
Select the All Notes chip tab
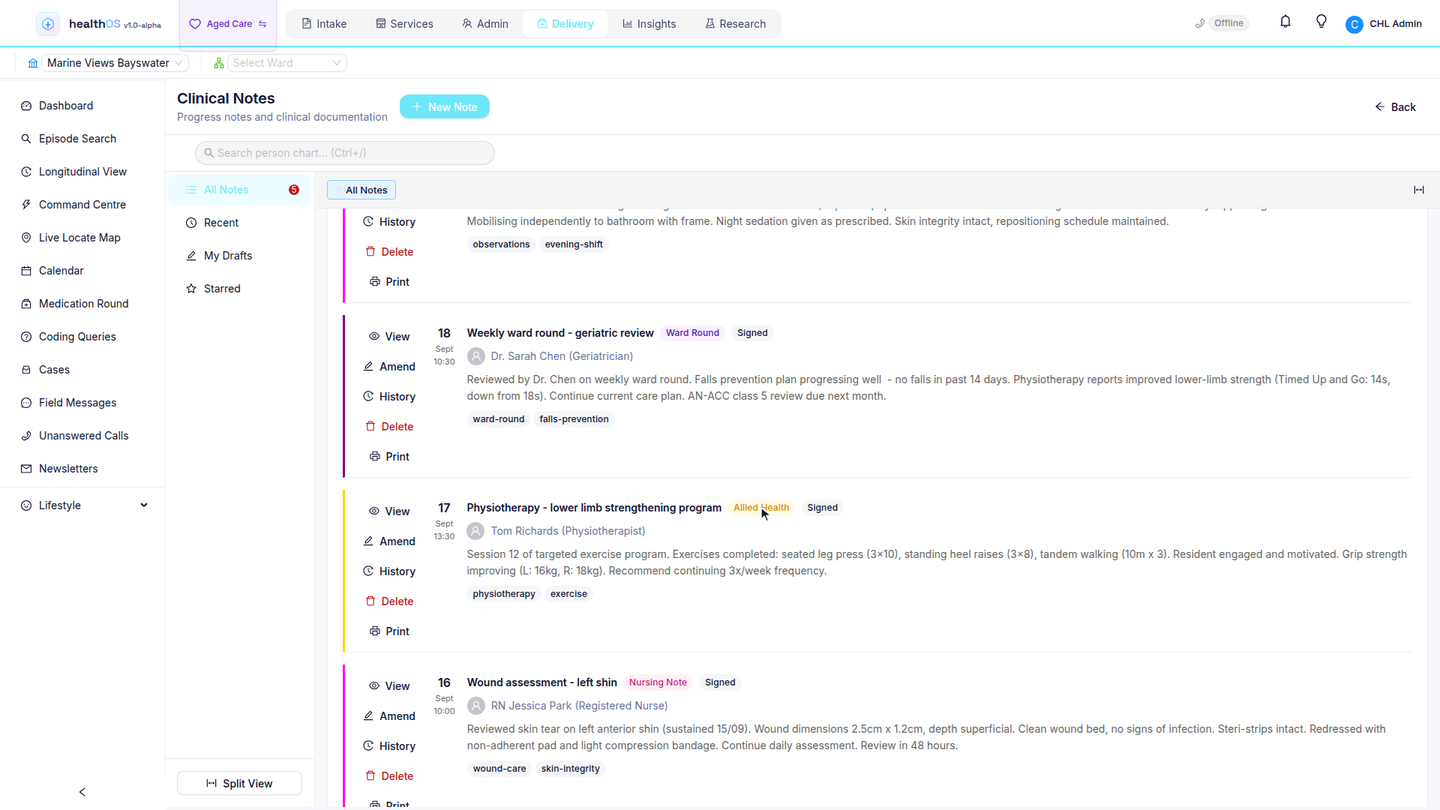362,190
